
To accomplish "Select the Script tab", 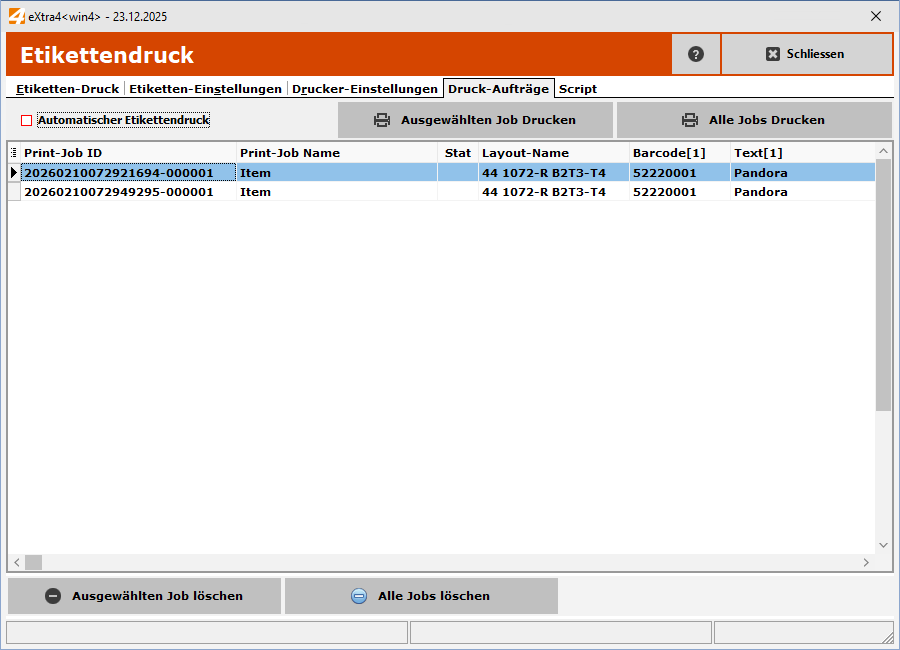I will pos(578,88).
